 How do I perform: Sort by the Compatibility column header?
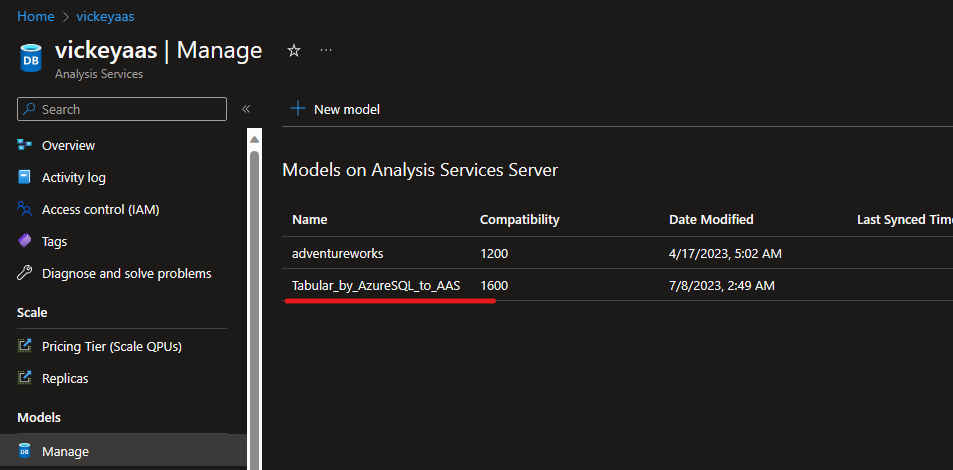[x=520, y=219]
